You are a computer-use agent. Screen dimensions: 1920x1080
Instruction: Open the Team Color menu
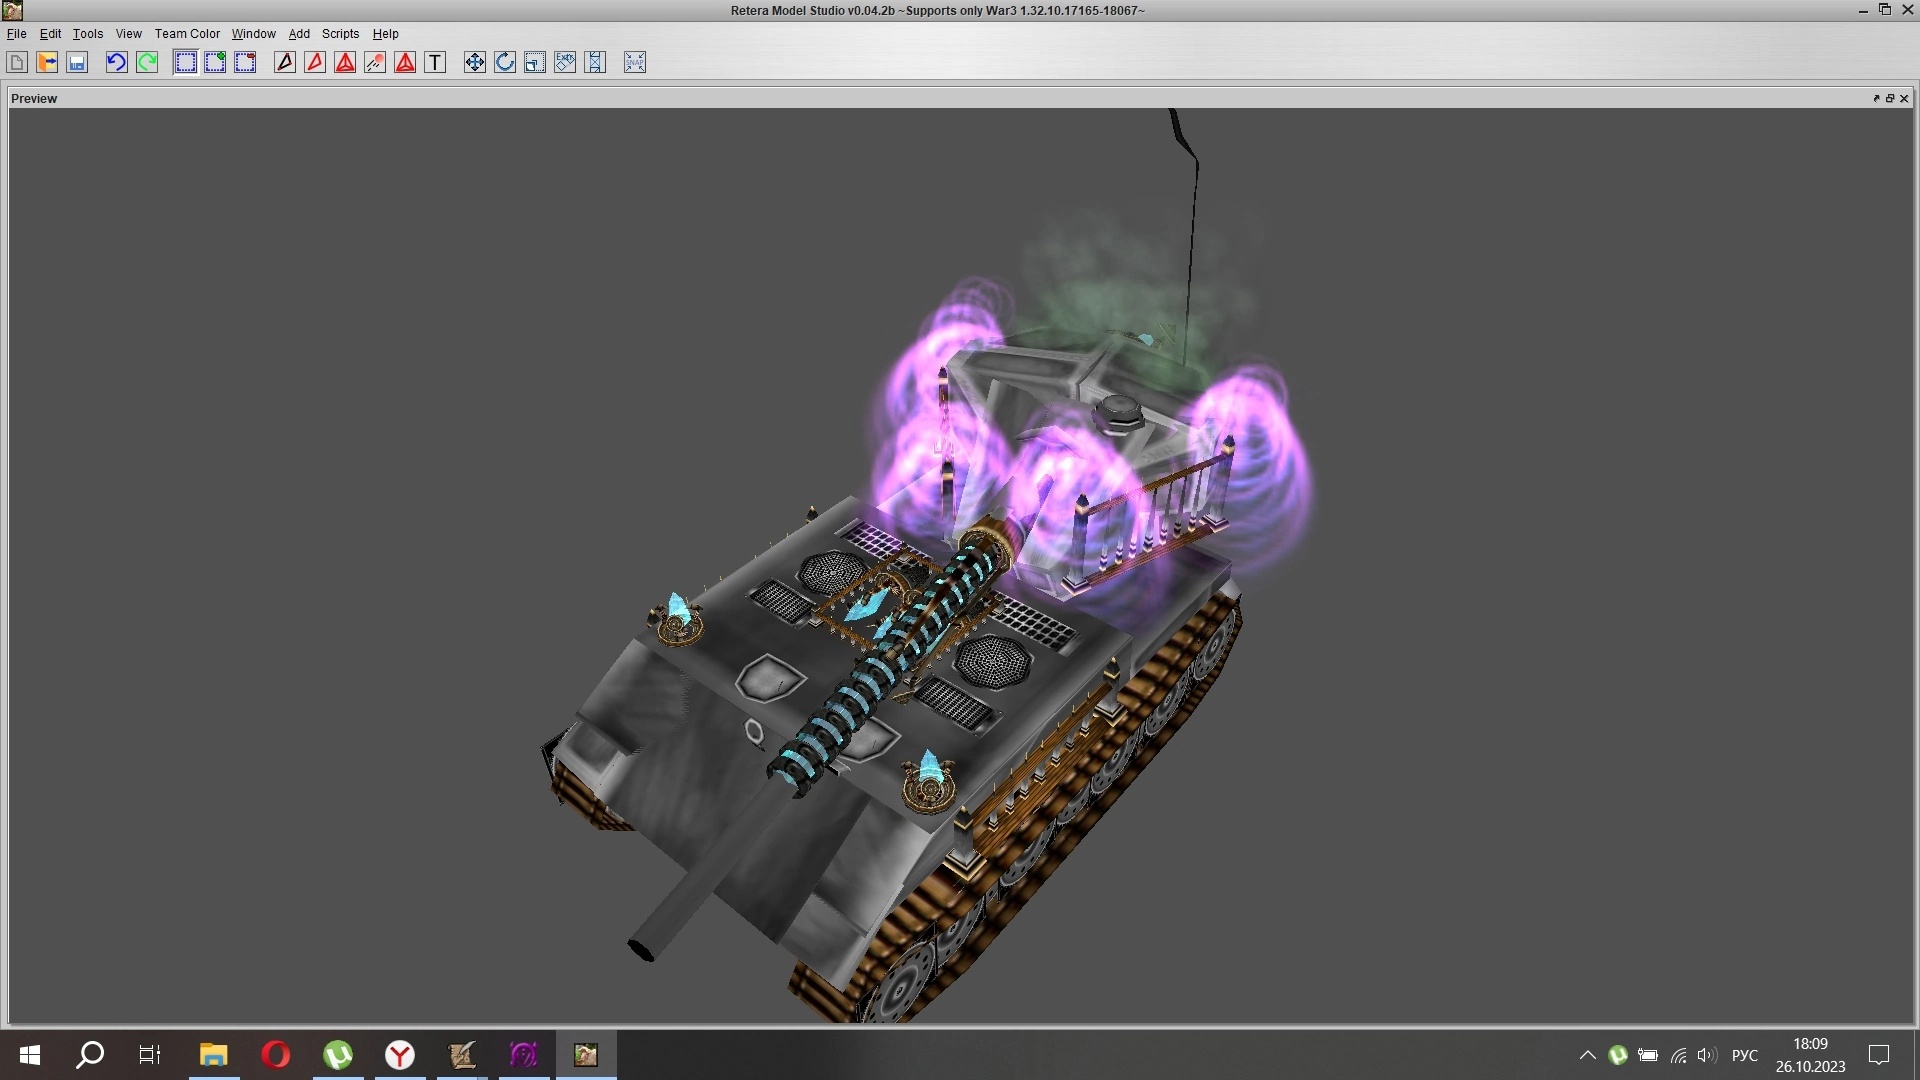pos(187,33)
